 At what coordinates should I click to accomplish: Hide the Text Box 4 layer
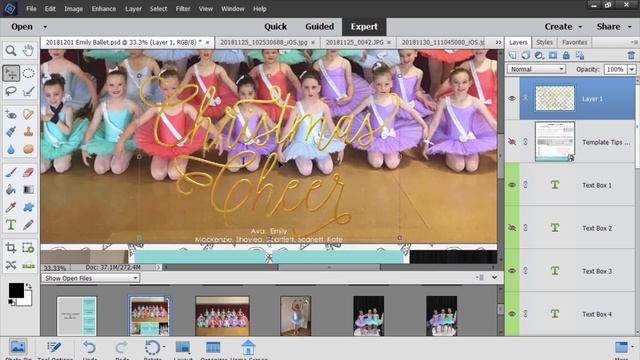512,314
